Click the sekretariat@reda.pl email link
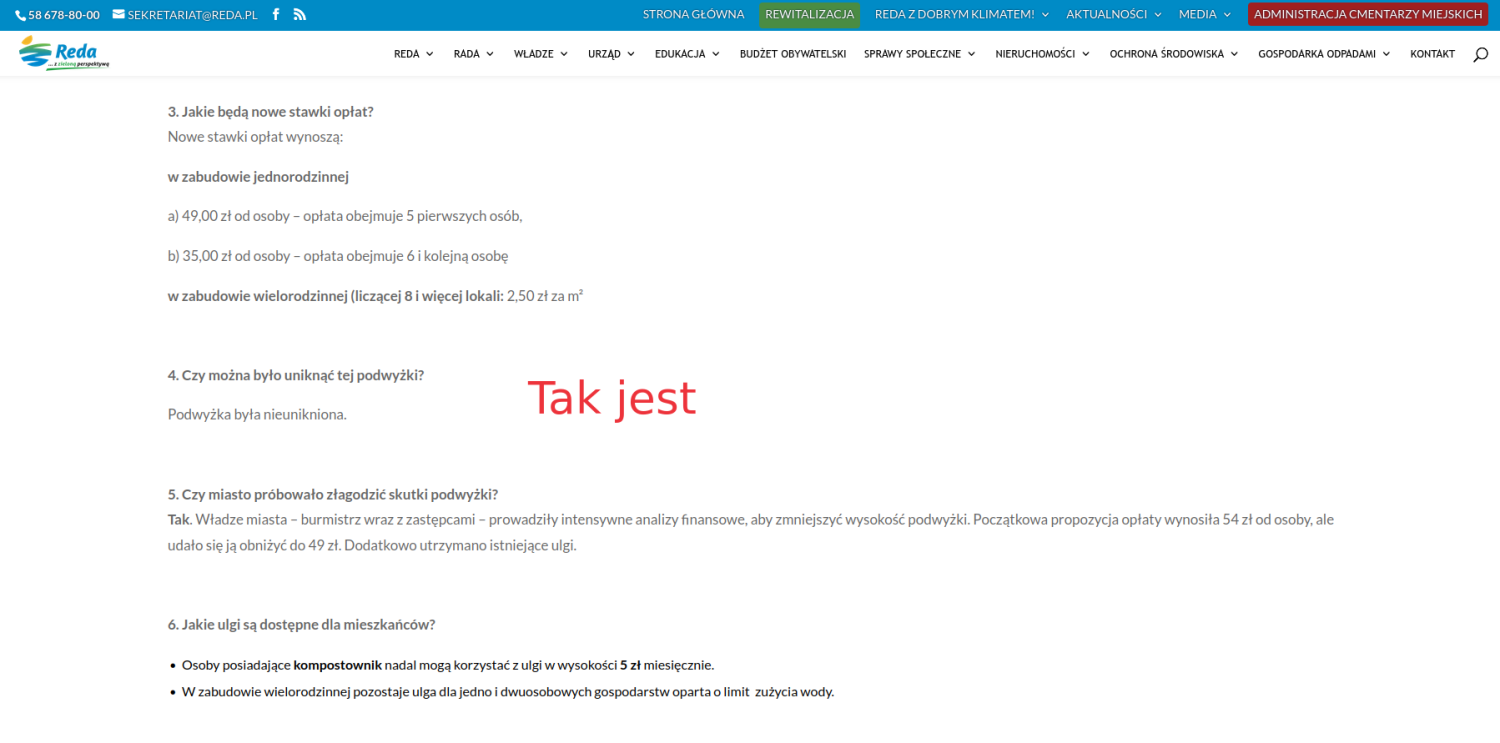This screenshot has width=1500, height=743. tap(185, 15)
